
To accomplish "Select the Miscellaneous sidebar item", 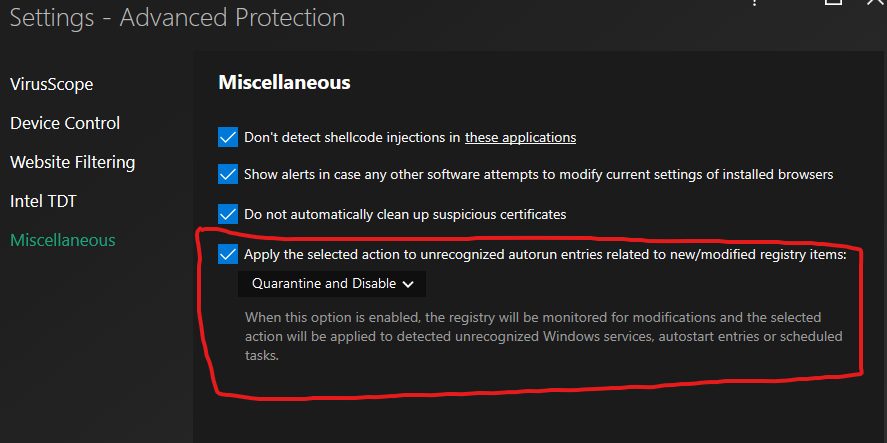I will [x=62, y=240].
